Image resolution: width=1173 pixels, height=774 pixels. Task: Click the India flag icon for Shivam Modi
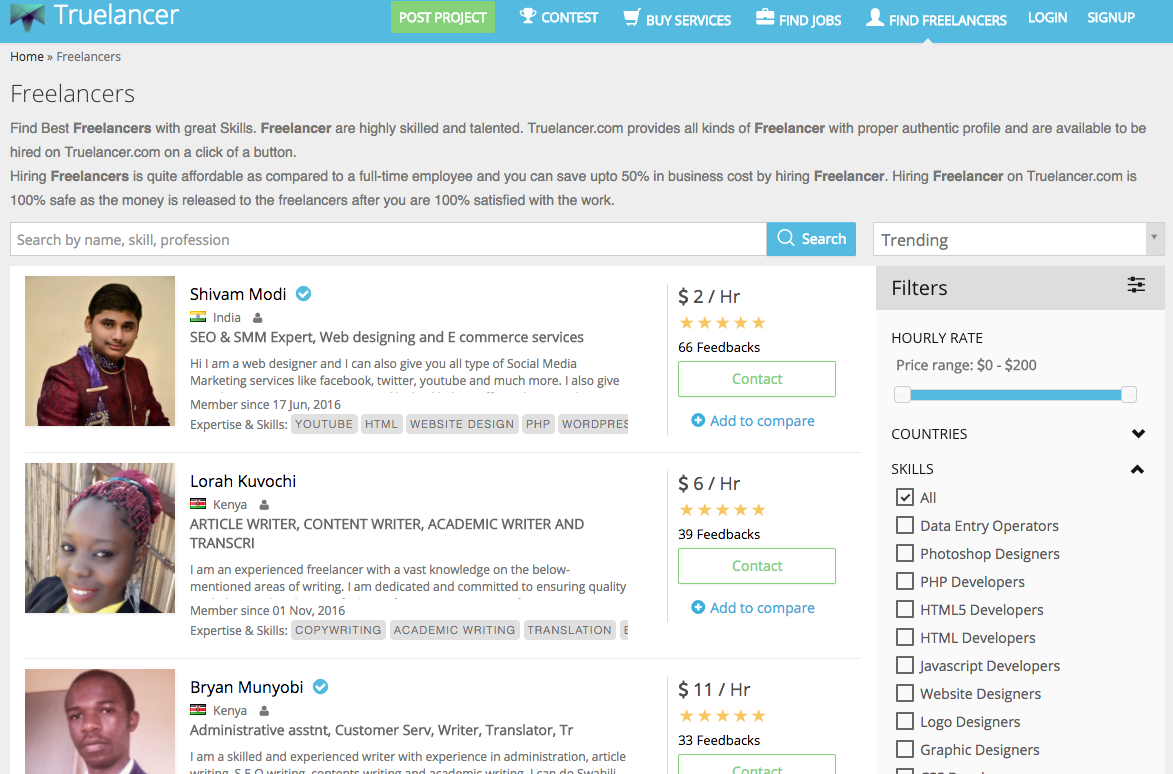[x=197, y=317]
